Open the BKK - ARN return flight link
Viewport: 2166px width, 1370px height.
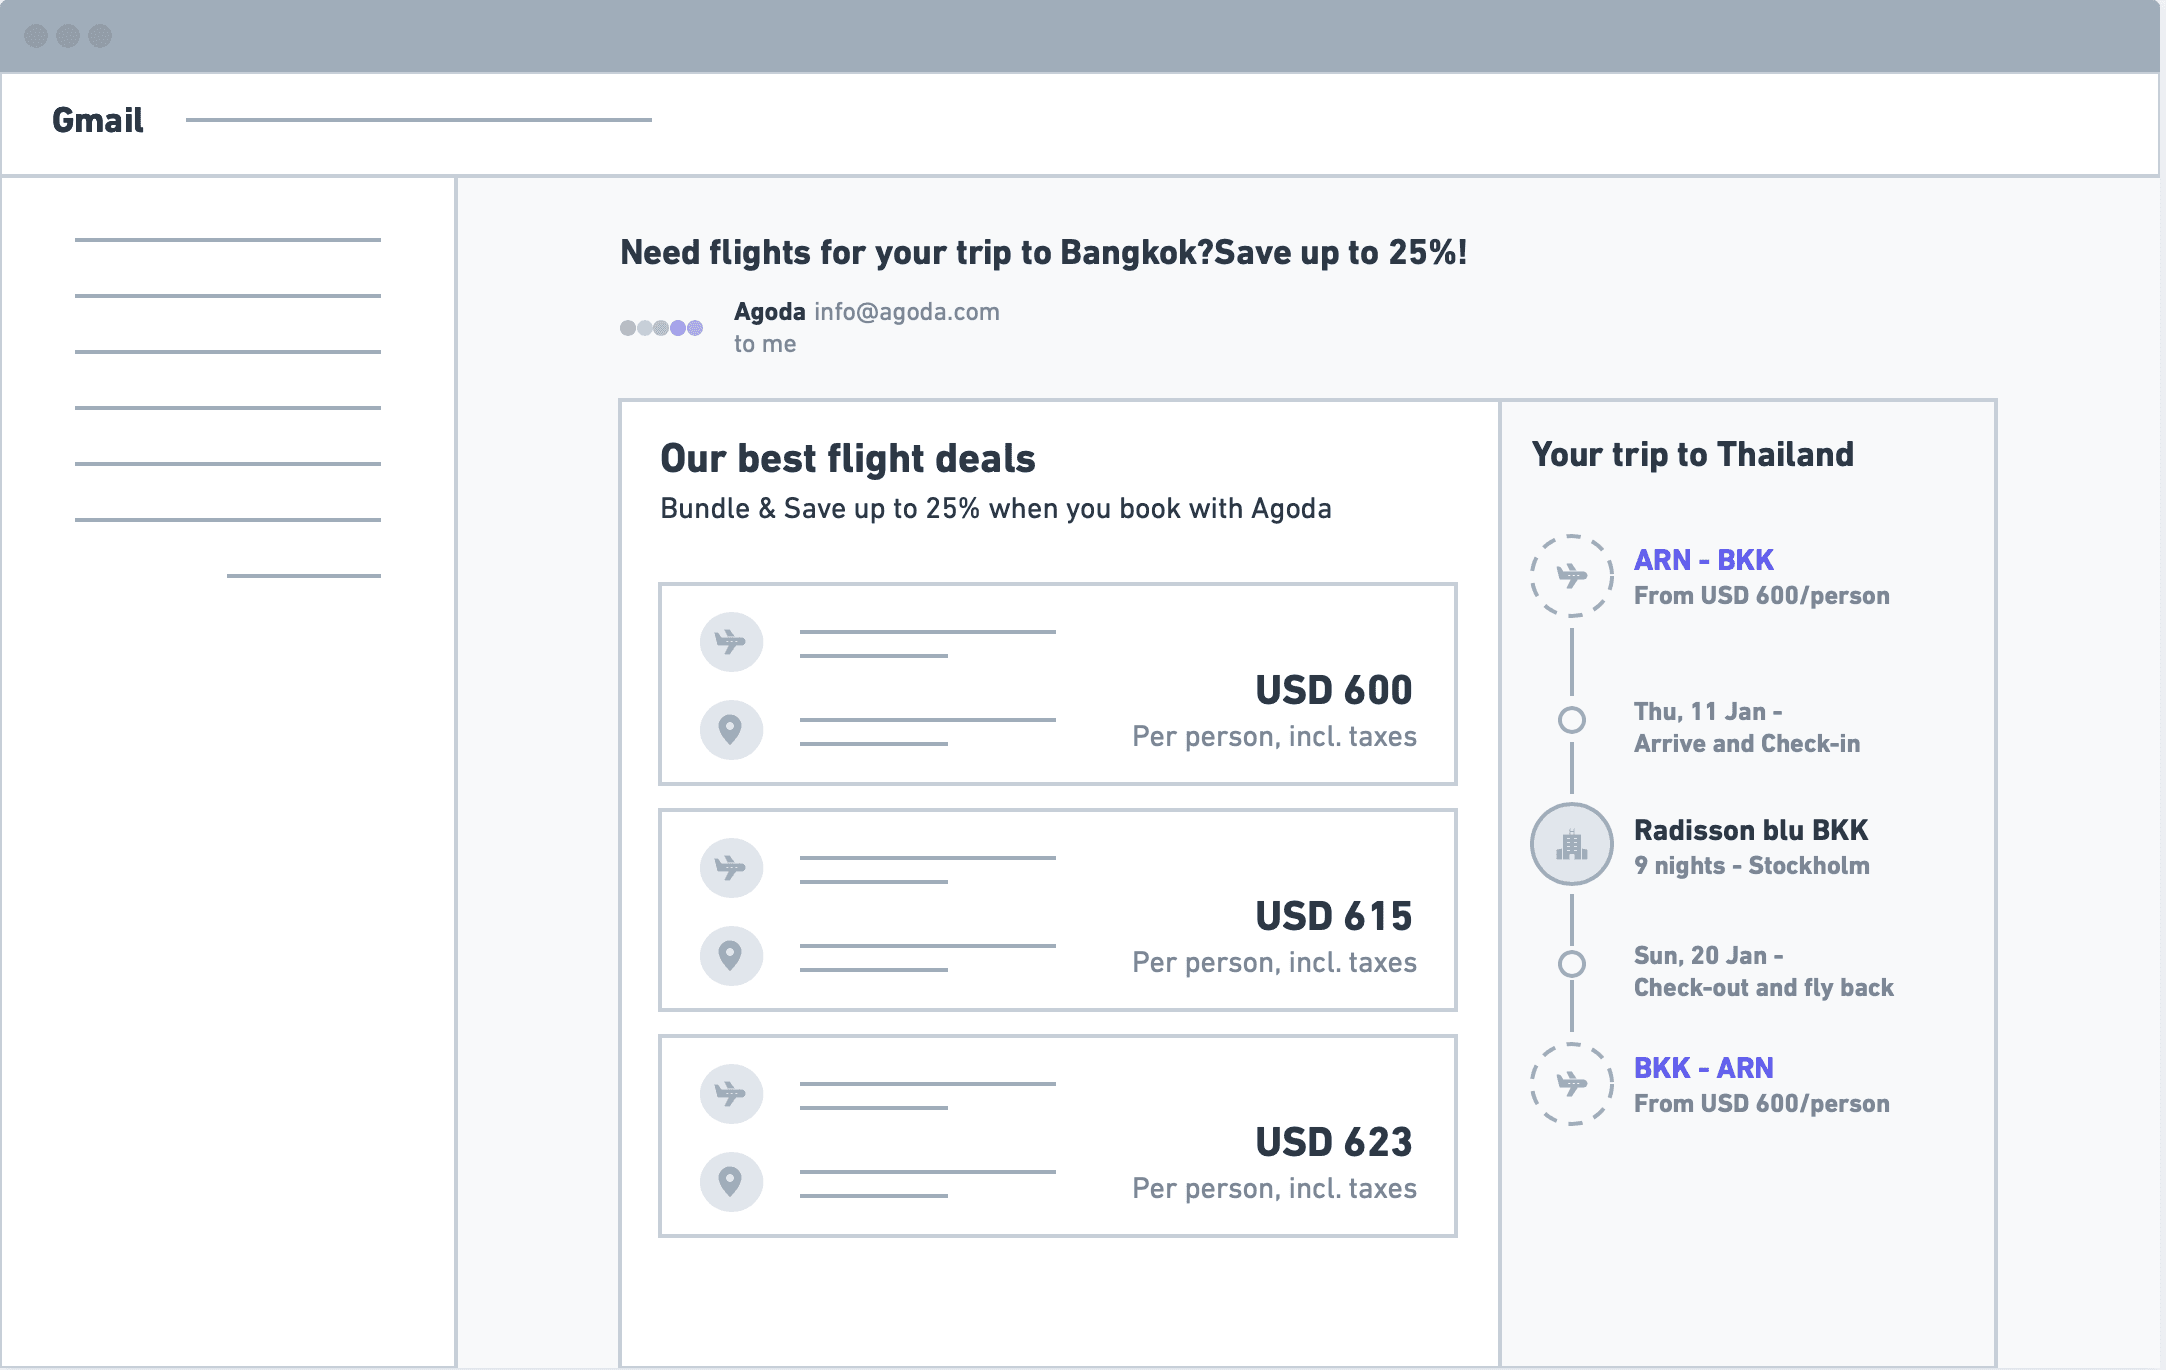coord(1703,1068)
